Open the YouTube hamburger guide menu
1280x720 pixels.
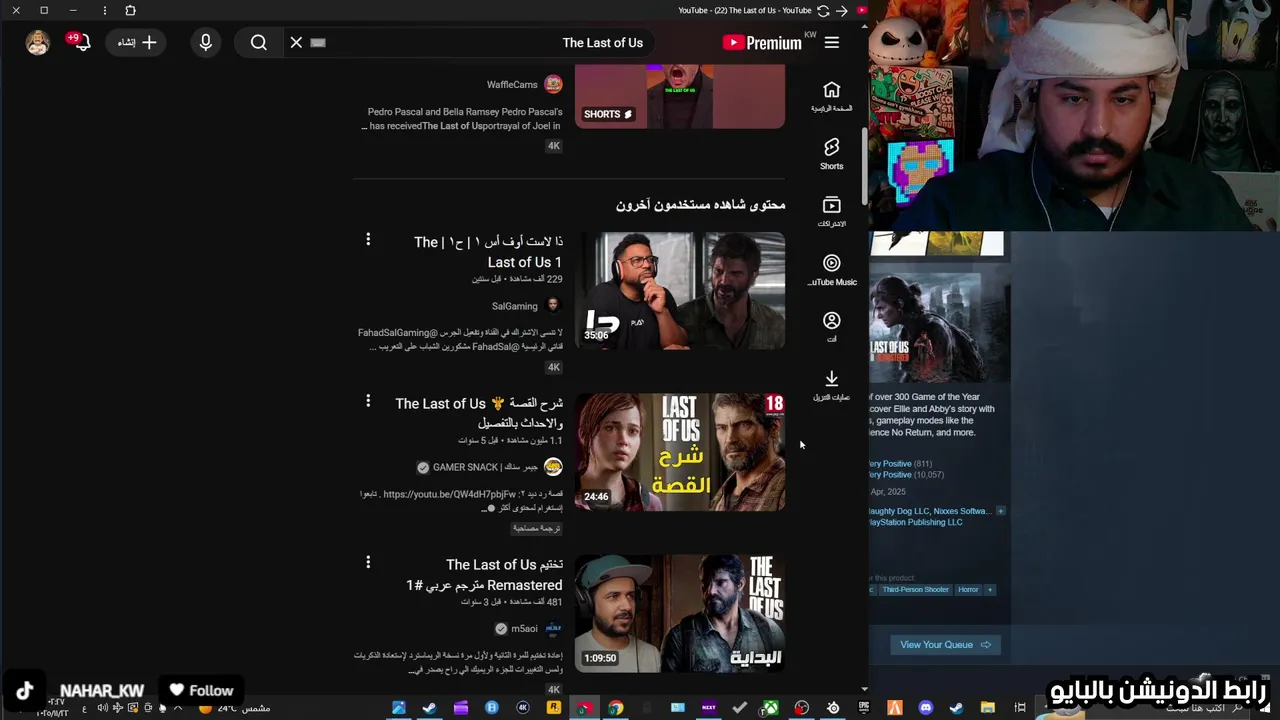point(832,42)
